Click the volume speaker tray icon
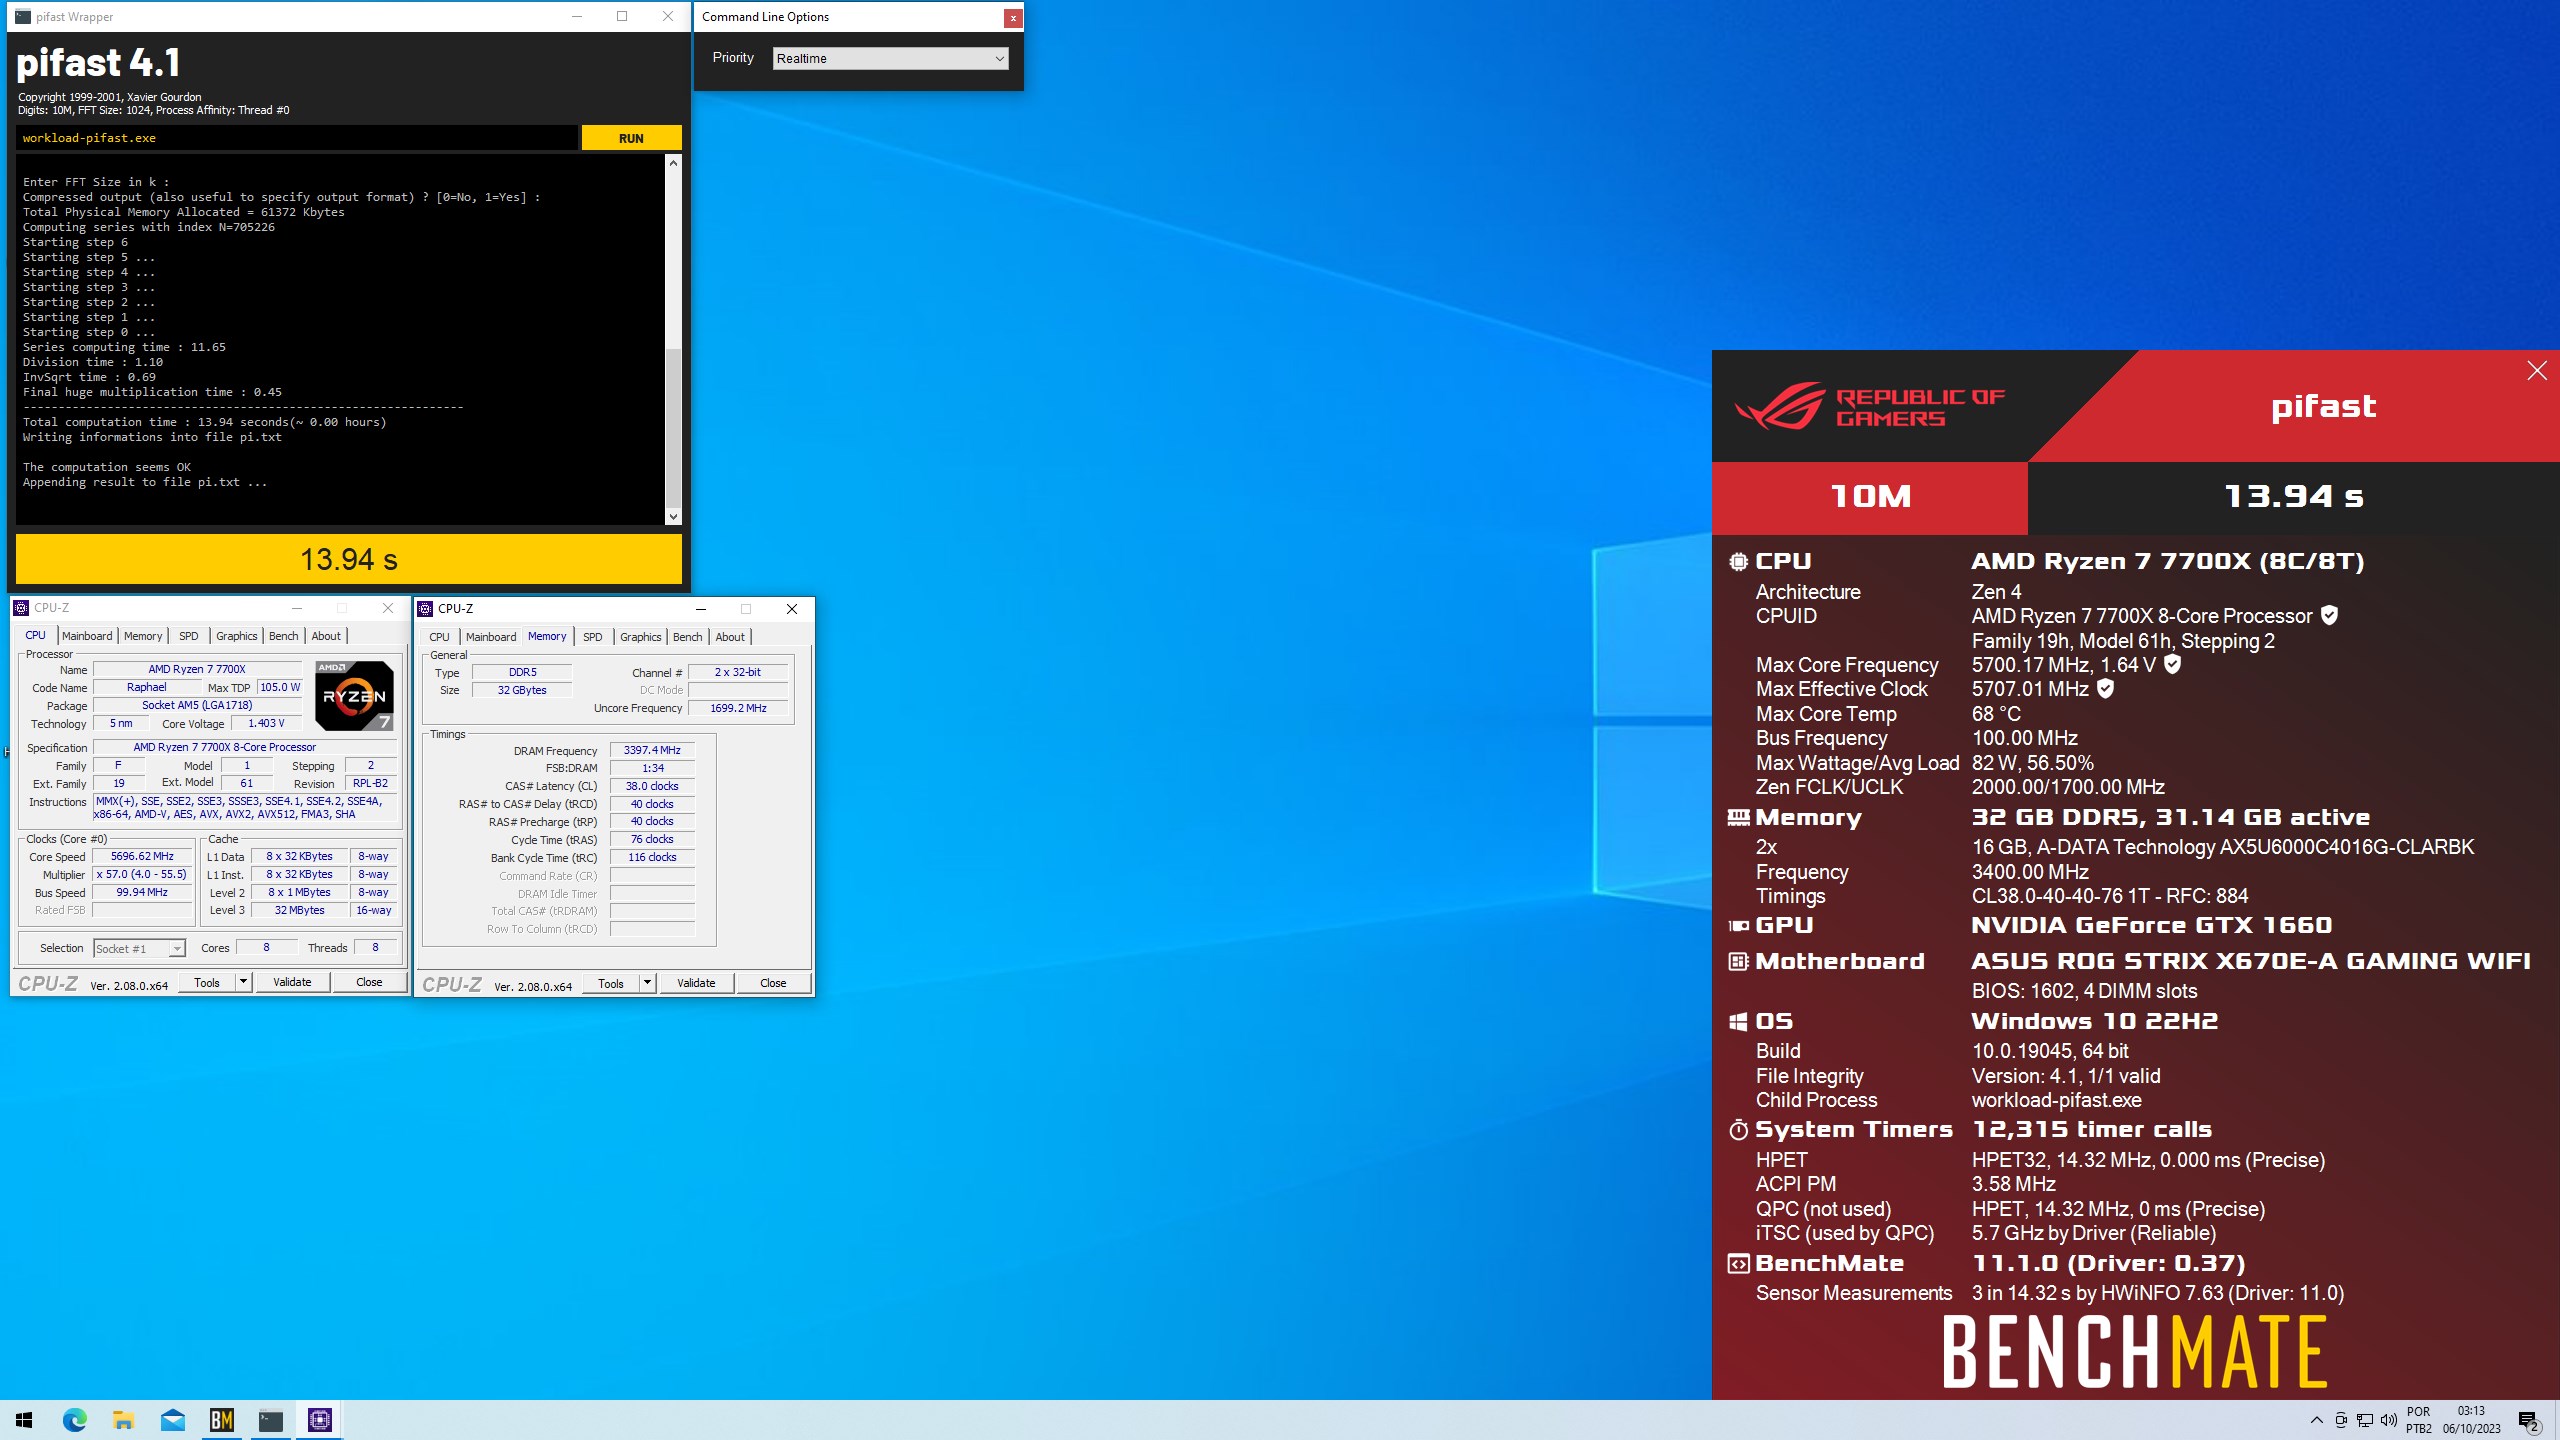 (x=2389, y=1420)
